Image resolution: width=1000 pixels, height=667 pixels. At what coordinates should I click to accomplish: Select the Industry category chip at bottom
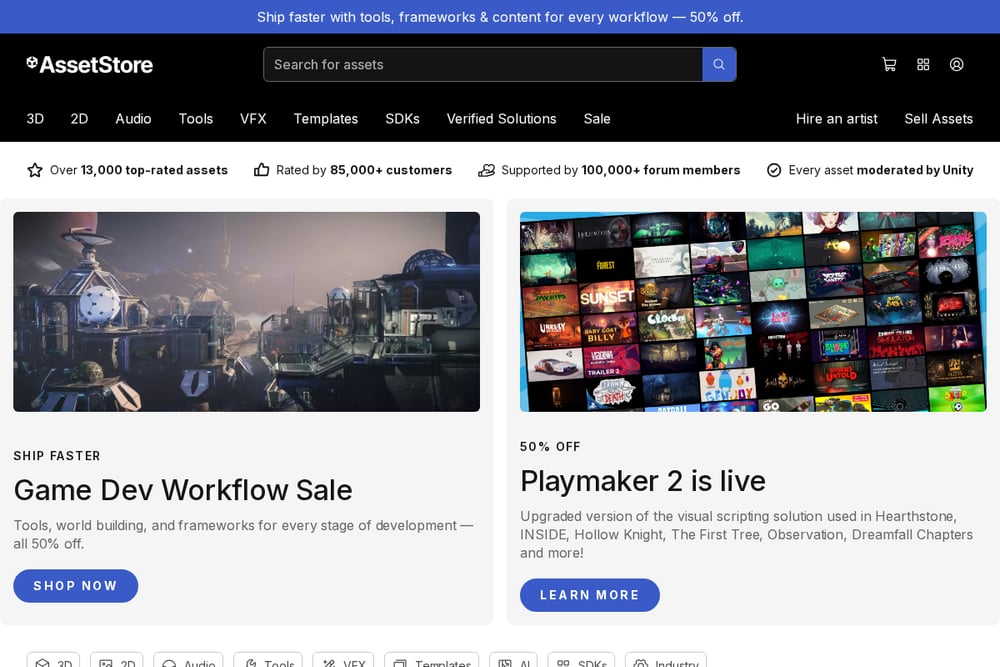(666, 661)
